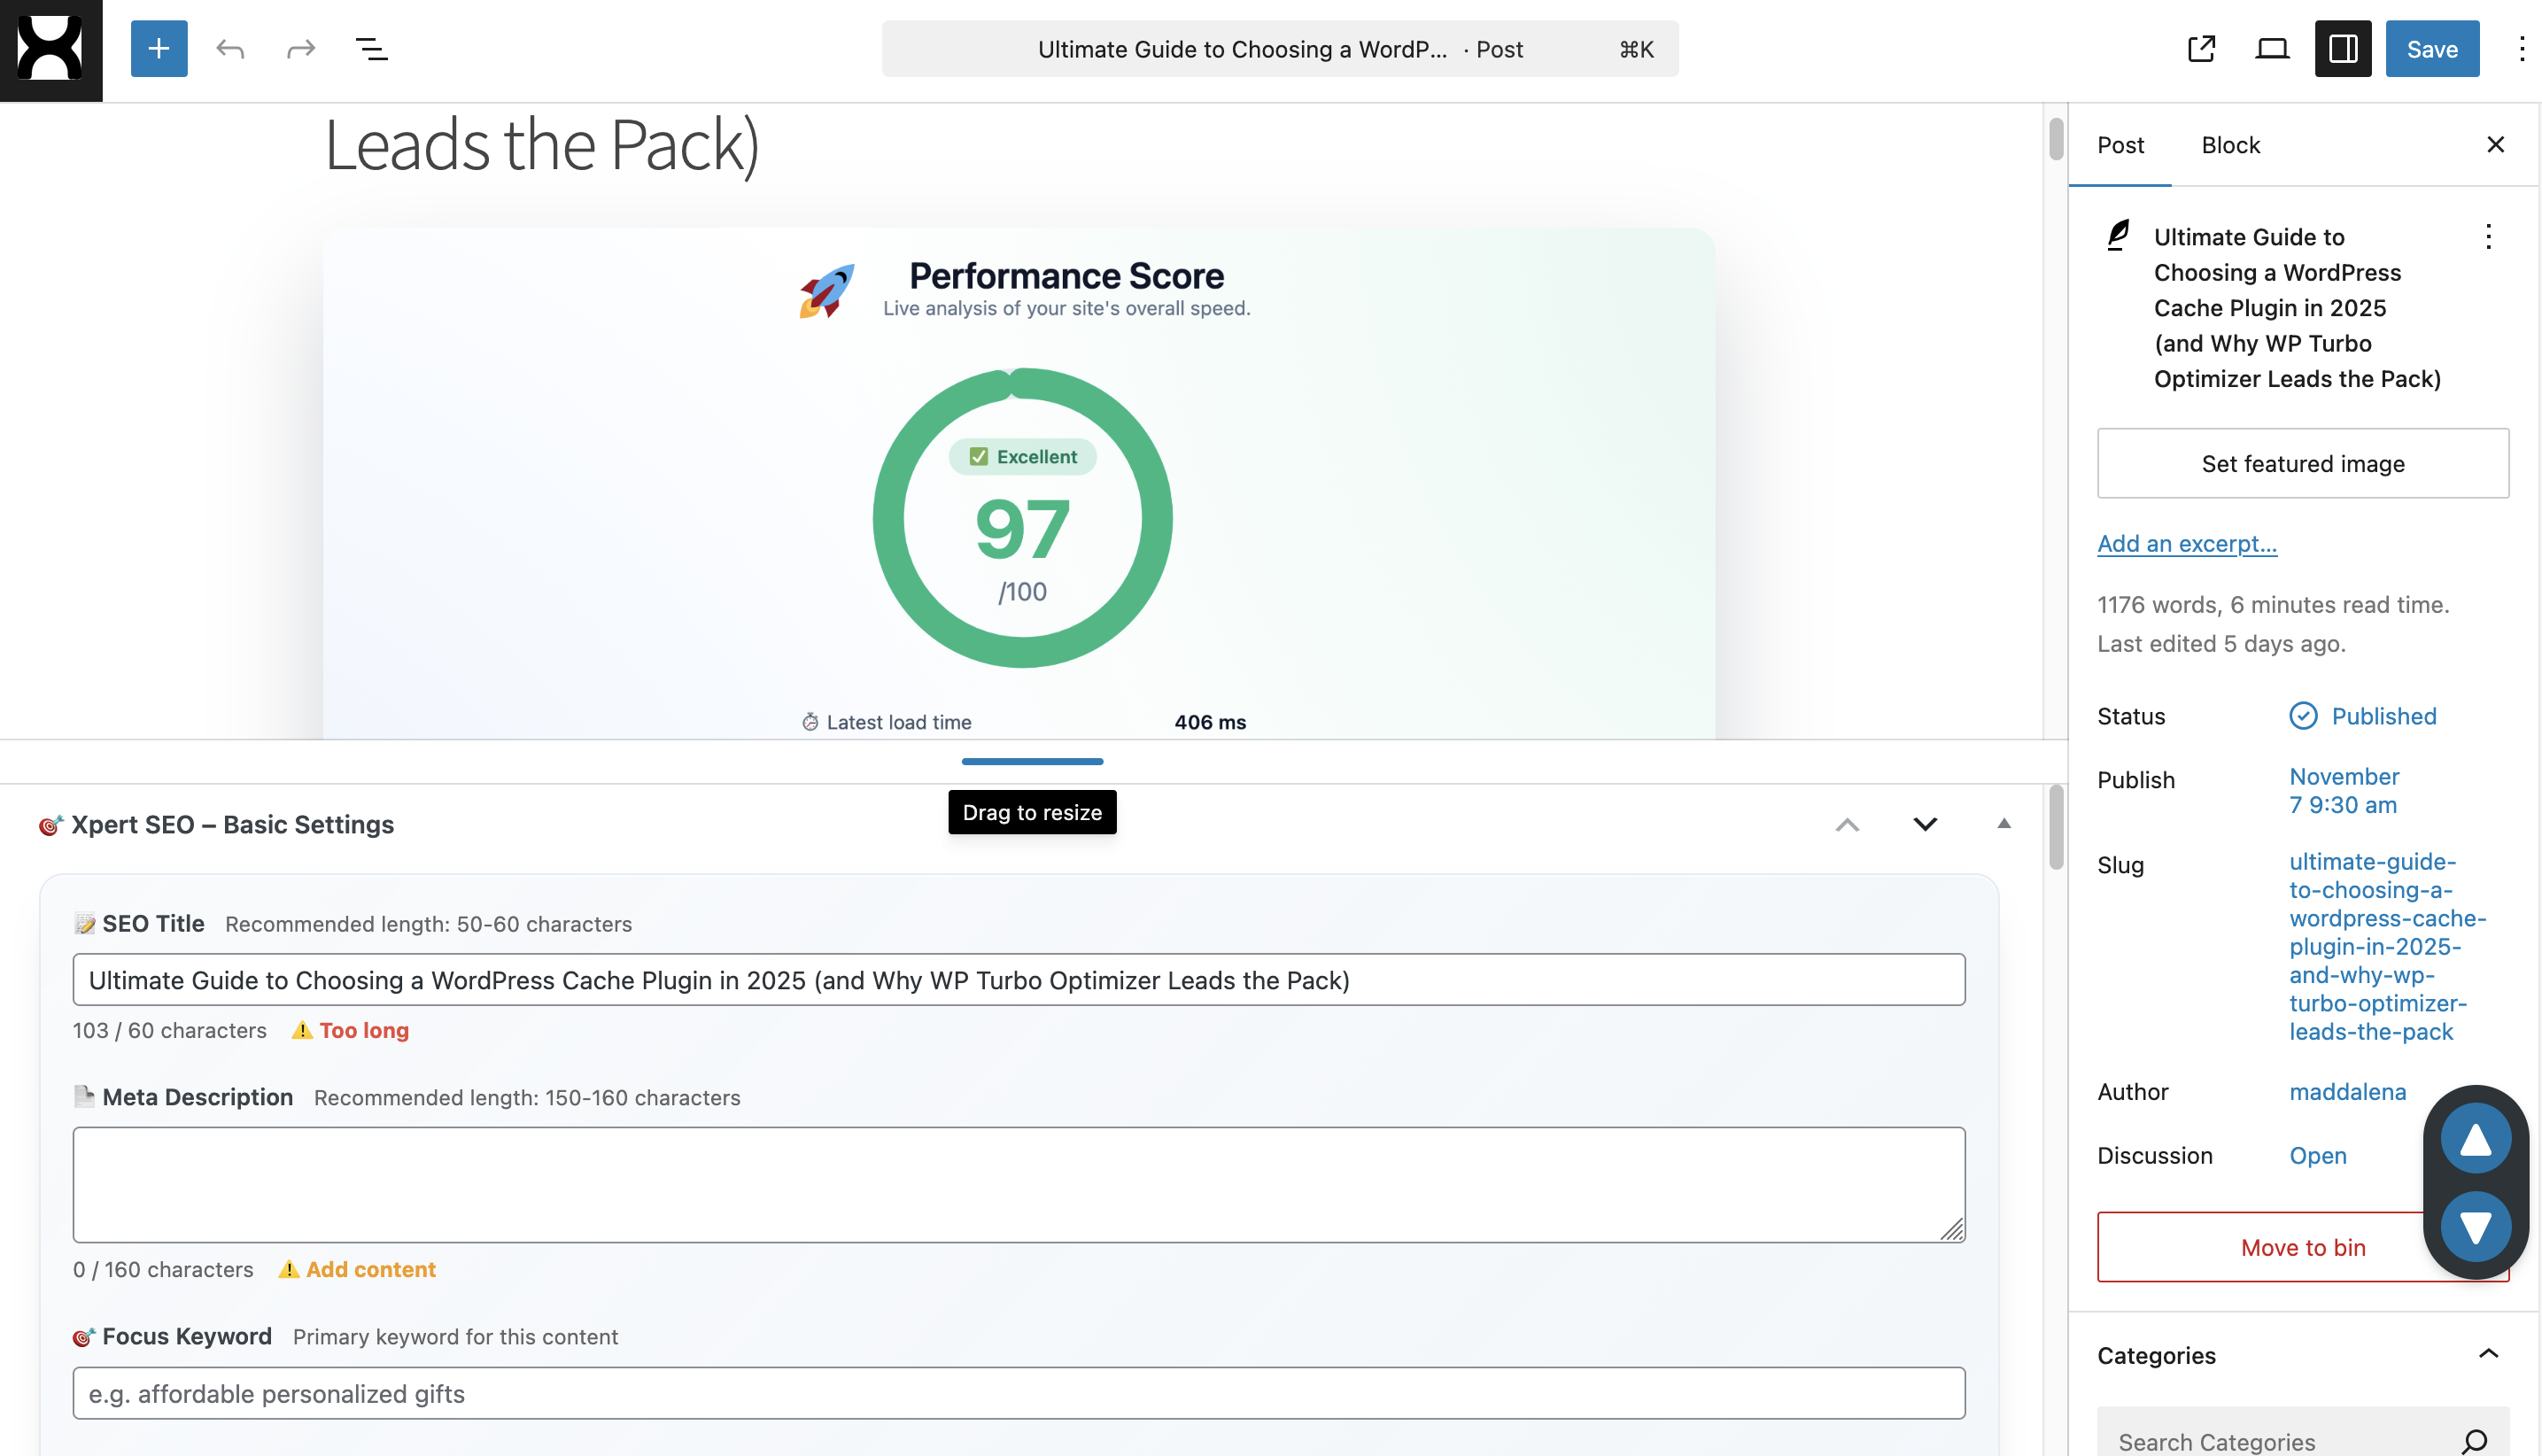Select the Performance Score block
2542x1456 pixels.
[x=1019, y=484]
